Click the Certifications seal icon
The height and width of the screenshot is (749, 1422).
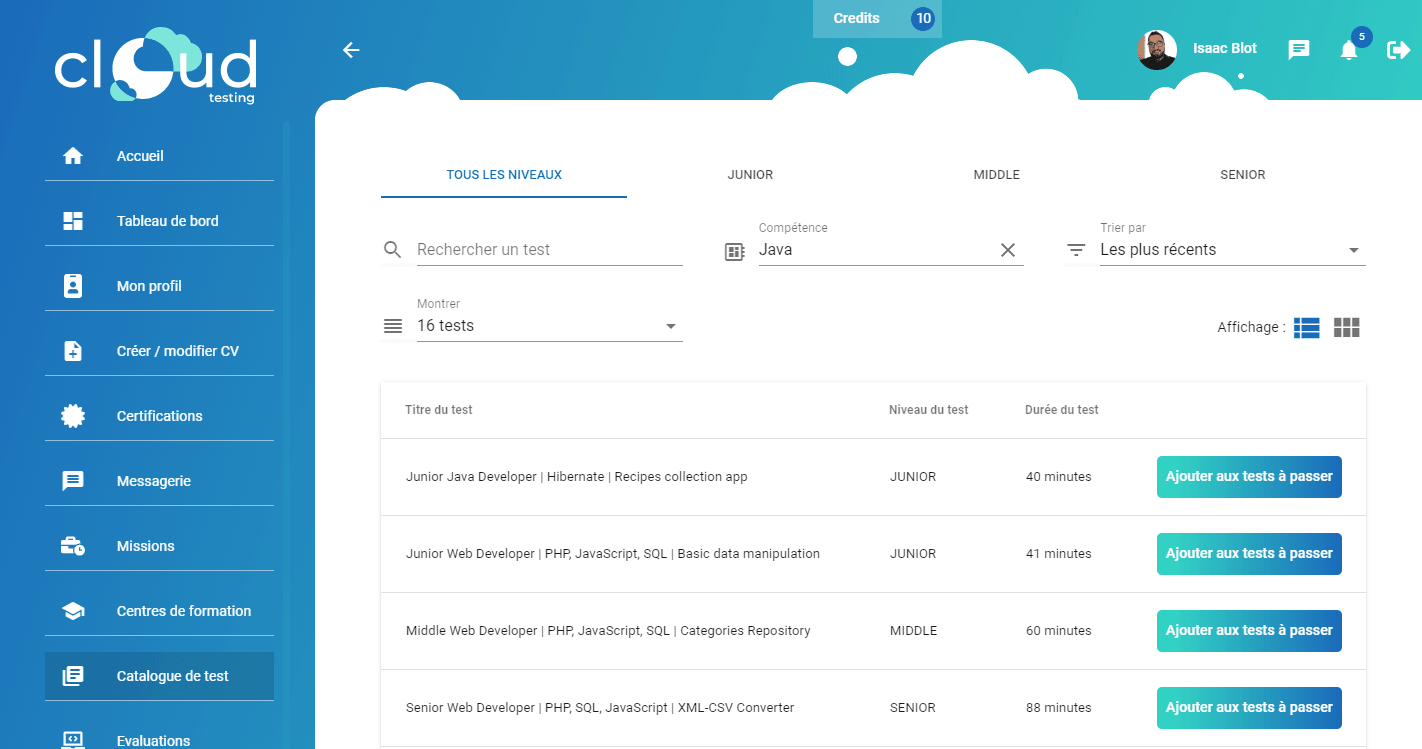[x=73, y=416]
